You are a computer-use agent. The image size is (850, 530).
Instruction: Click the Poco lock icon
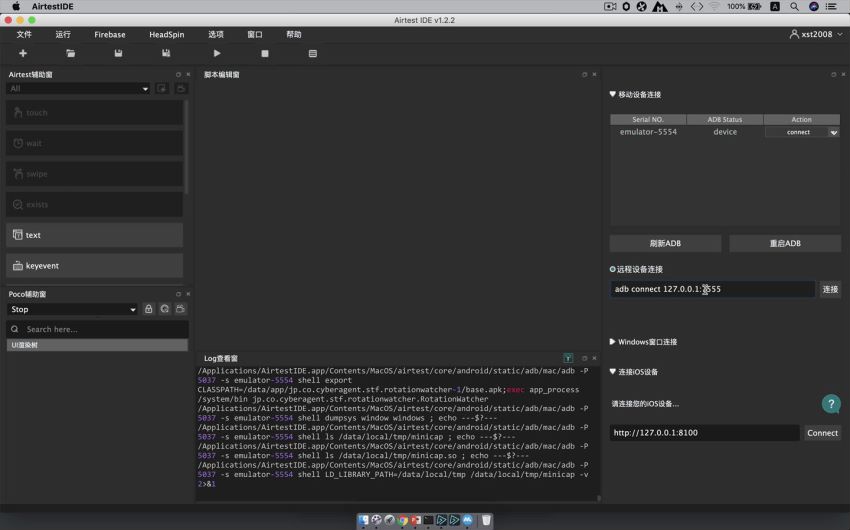(149, 309)
